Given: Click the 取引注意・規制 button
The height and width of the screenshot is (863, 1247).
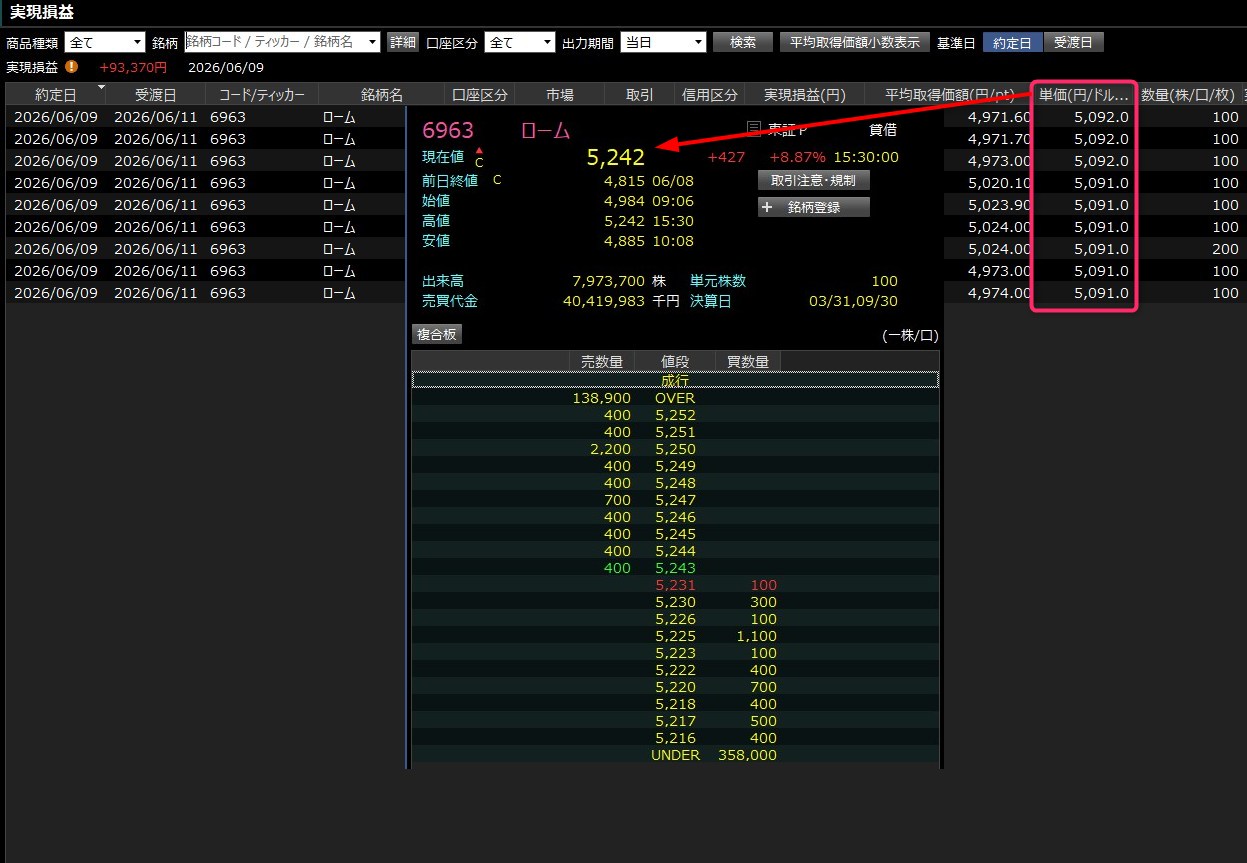Looking at the screenshot, I should tap(814, 180).
